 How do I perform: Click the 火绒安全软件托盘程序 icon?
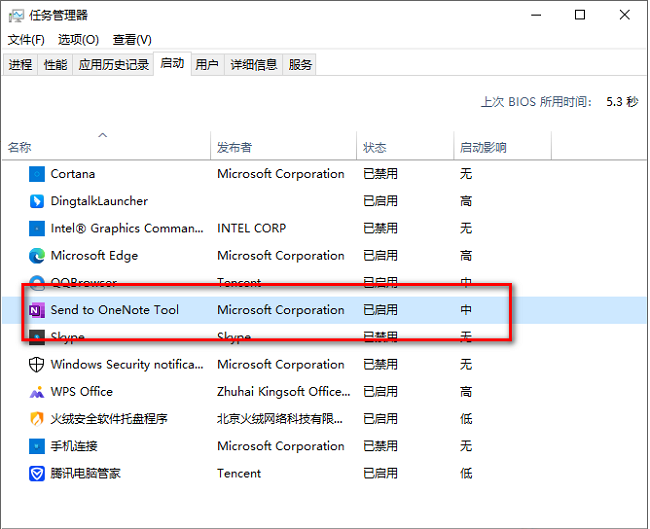tap(36, 419)
